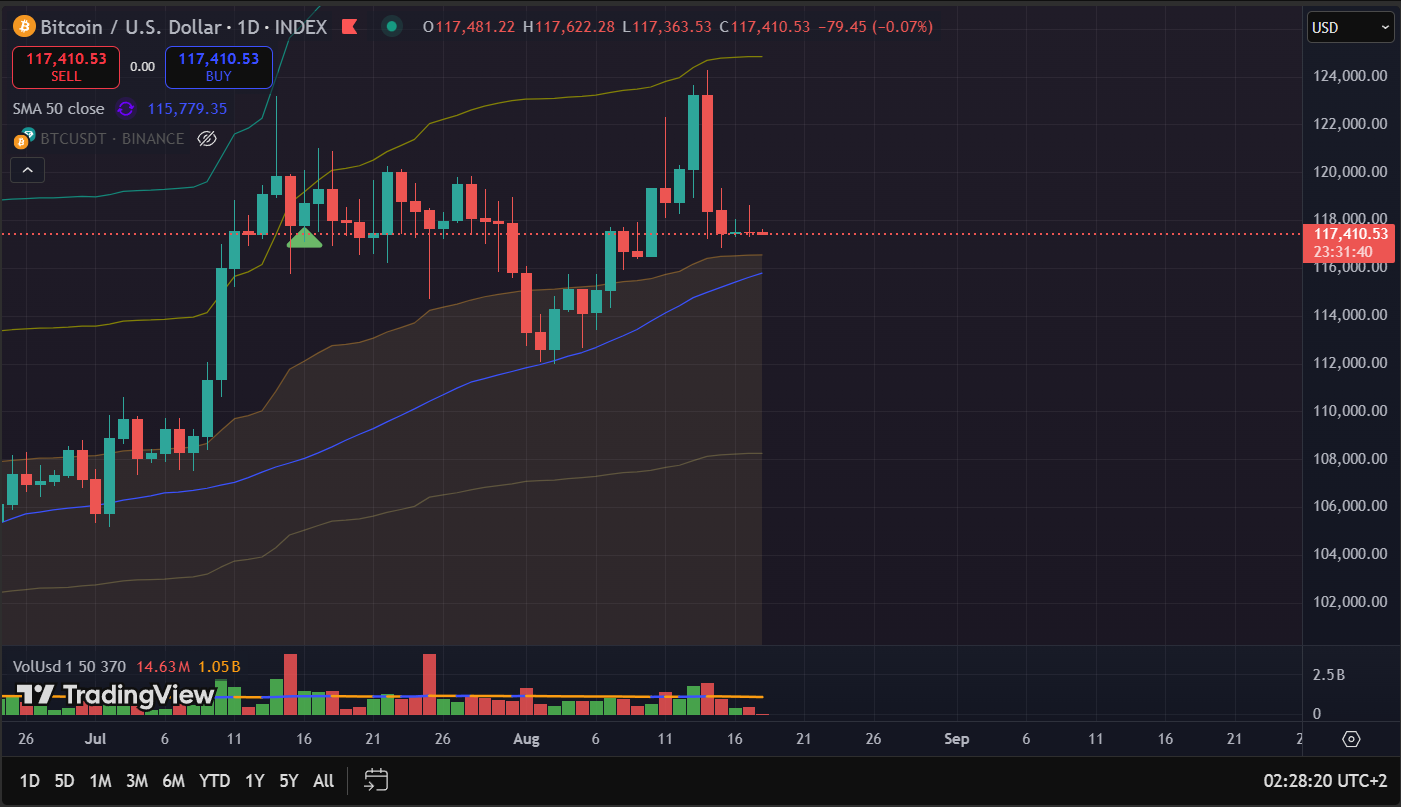Click the change value −79.45 (−0.07%)
1401x807 pixels.
[875, 27]
